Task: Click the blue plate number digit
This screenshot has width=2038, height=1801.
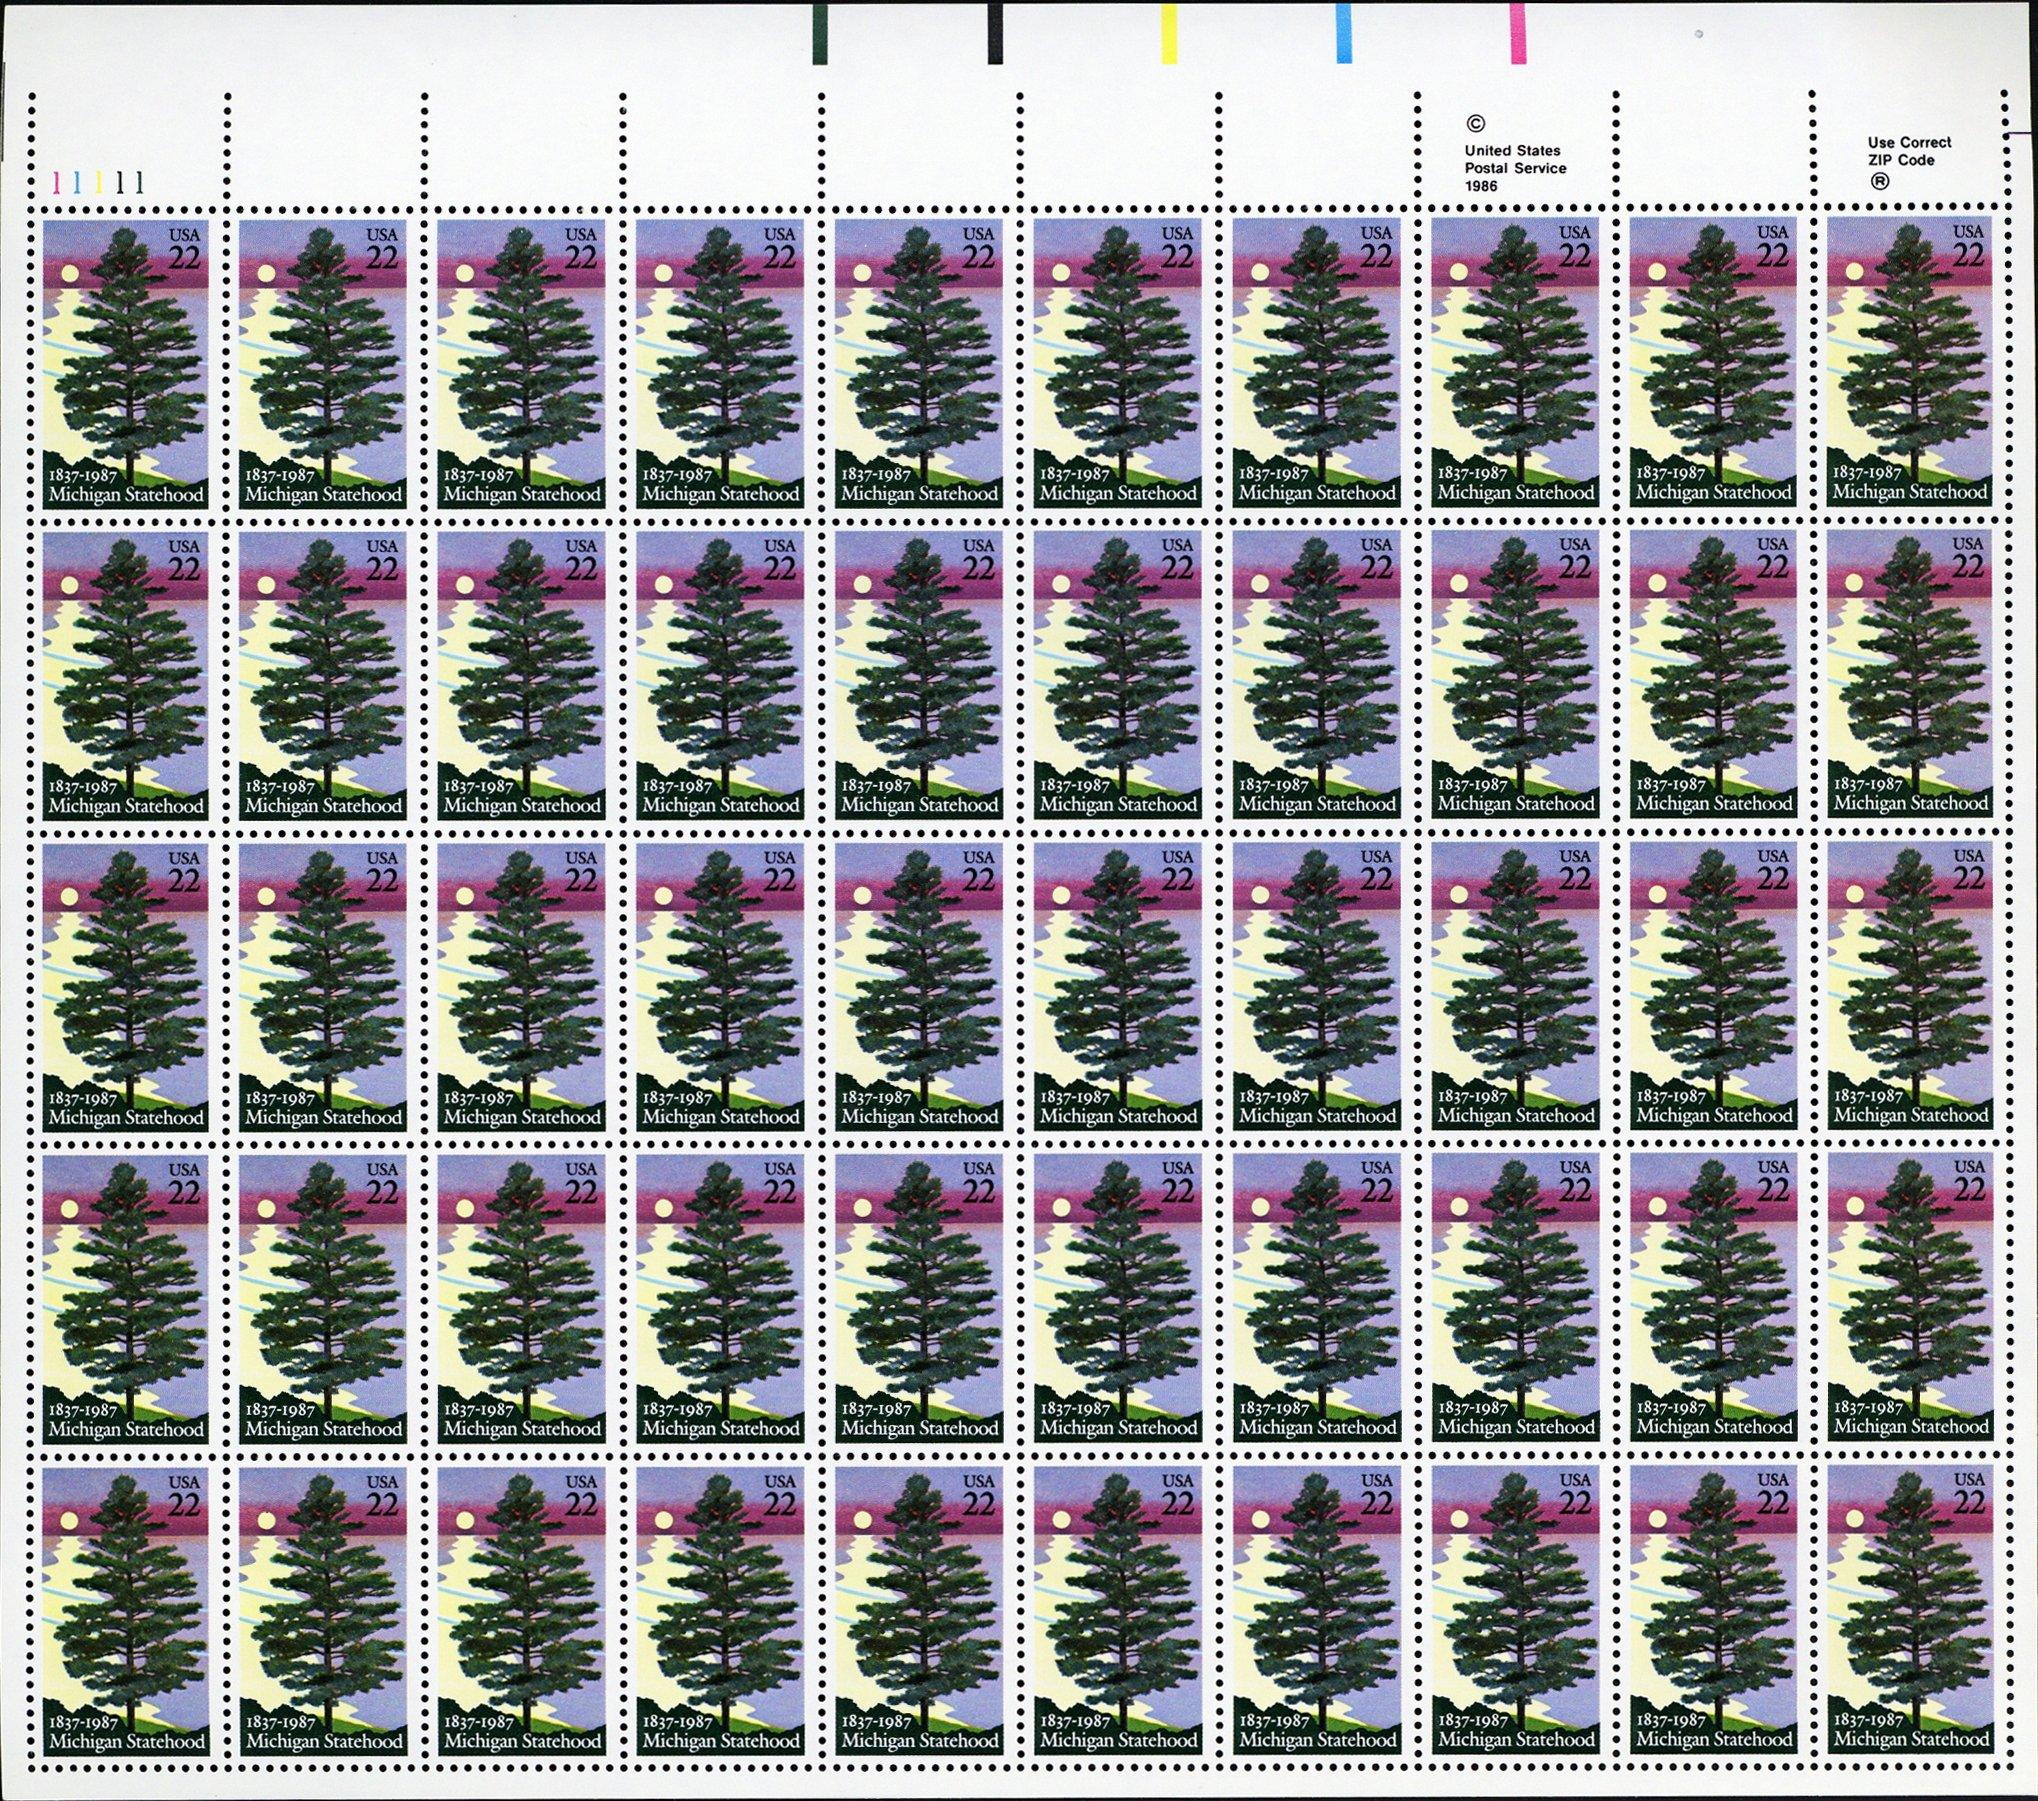Action: [77, 182]
